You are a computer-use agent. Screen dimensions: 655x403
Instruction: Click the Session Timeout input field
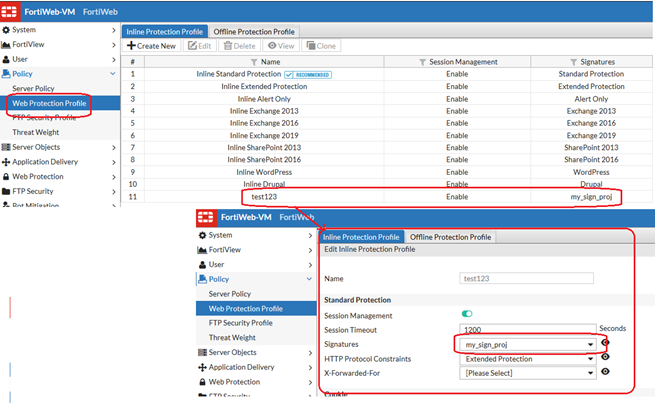pos(526,329)
